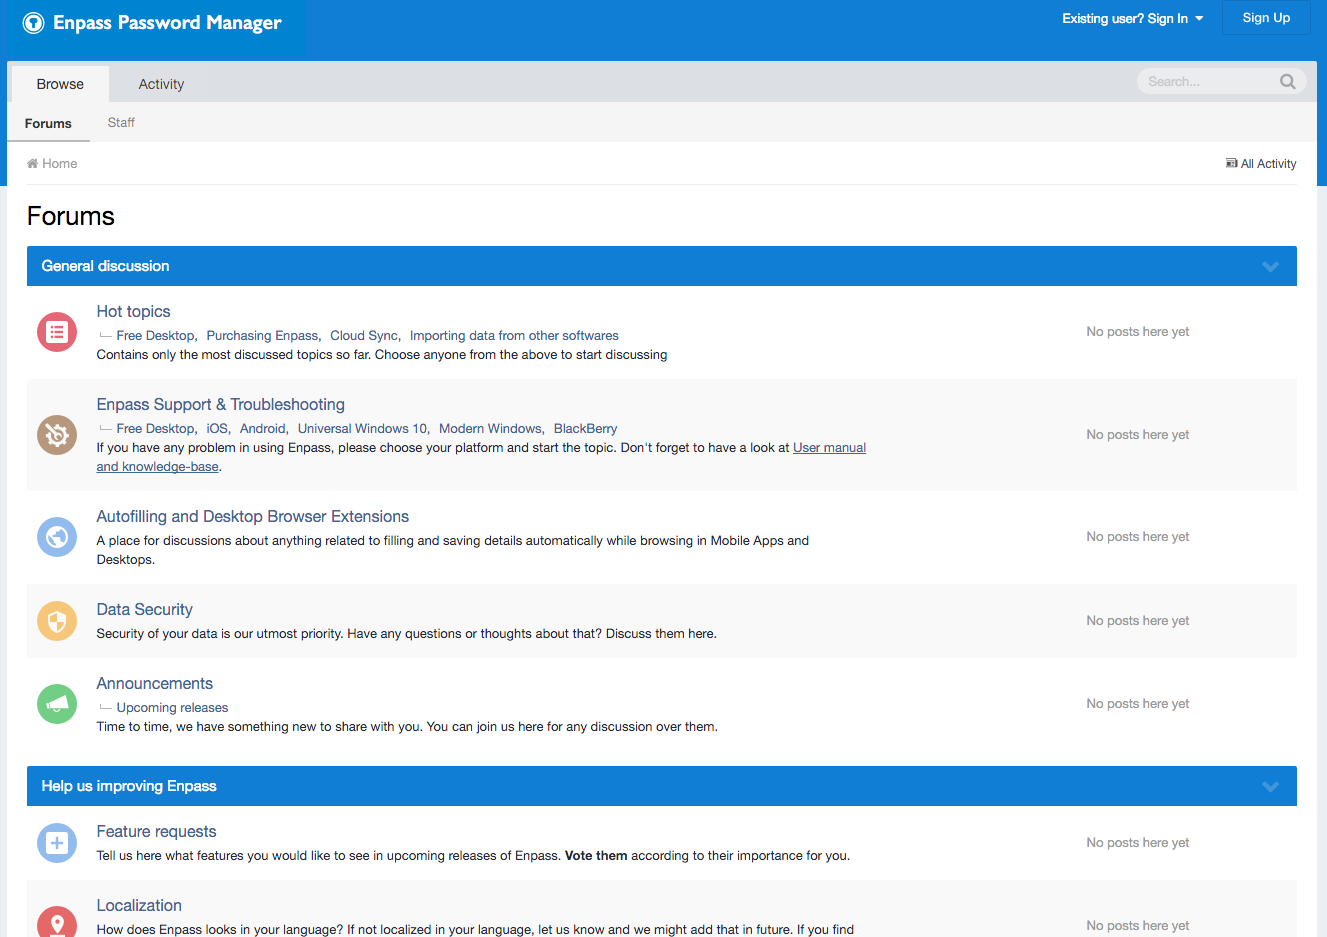The image size is (1327, 937).
Task: Click the Support & Troubleshooting gear icon
Action: point(57,435)
